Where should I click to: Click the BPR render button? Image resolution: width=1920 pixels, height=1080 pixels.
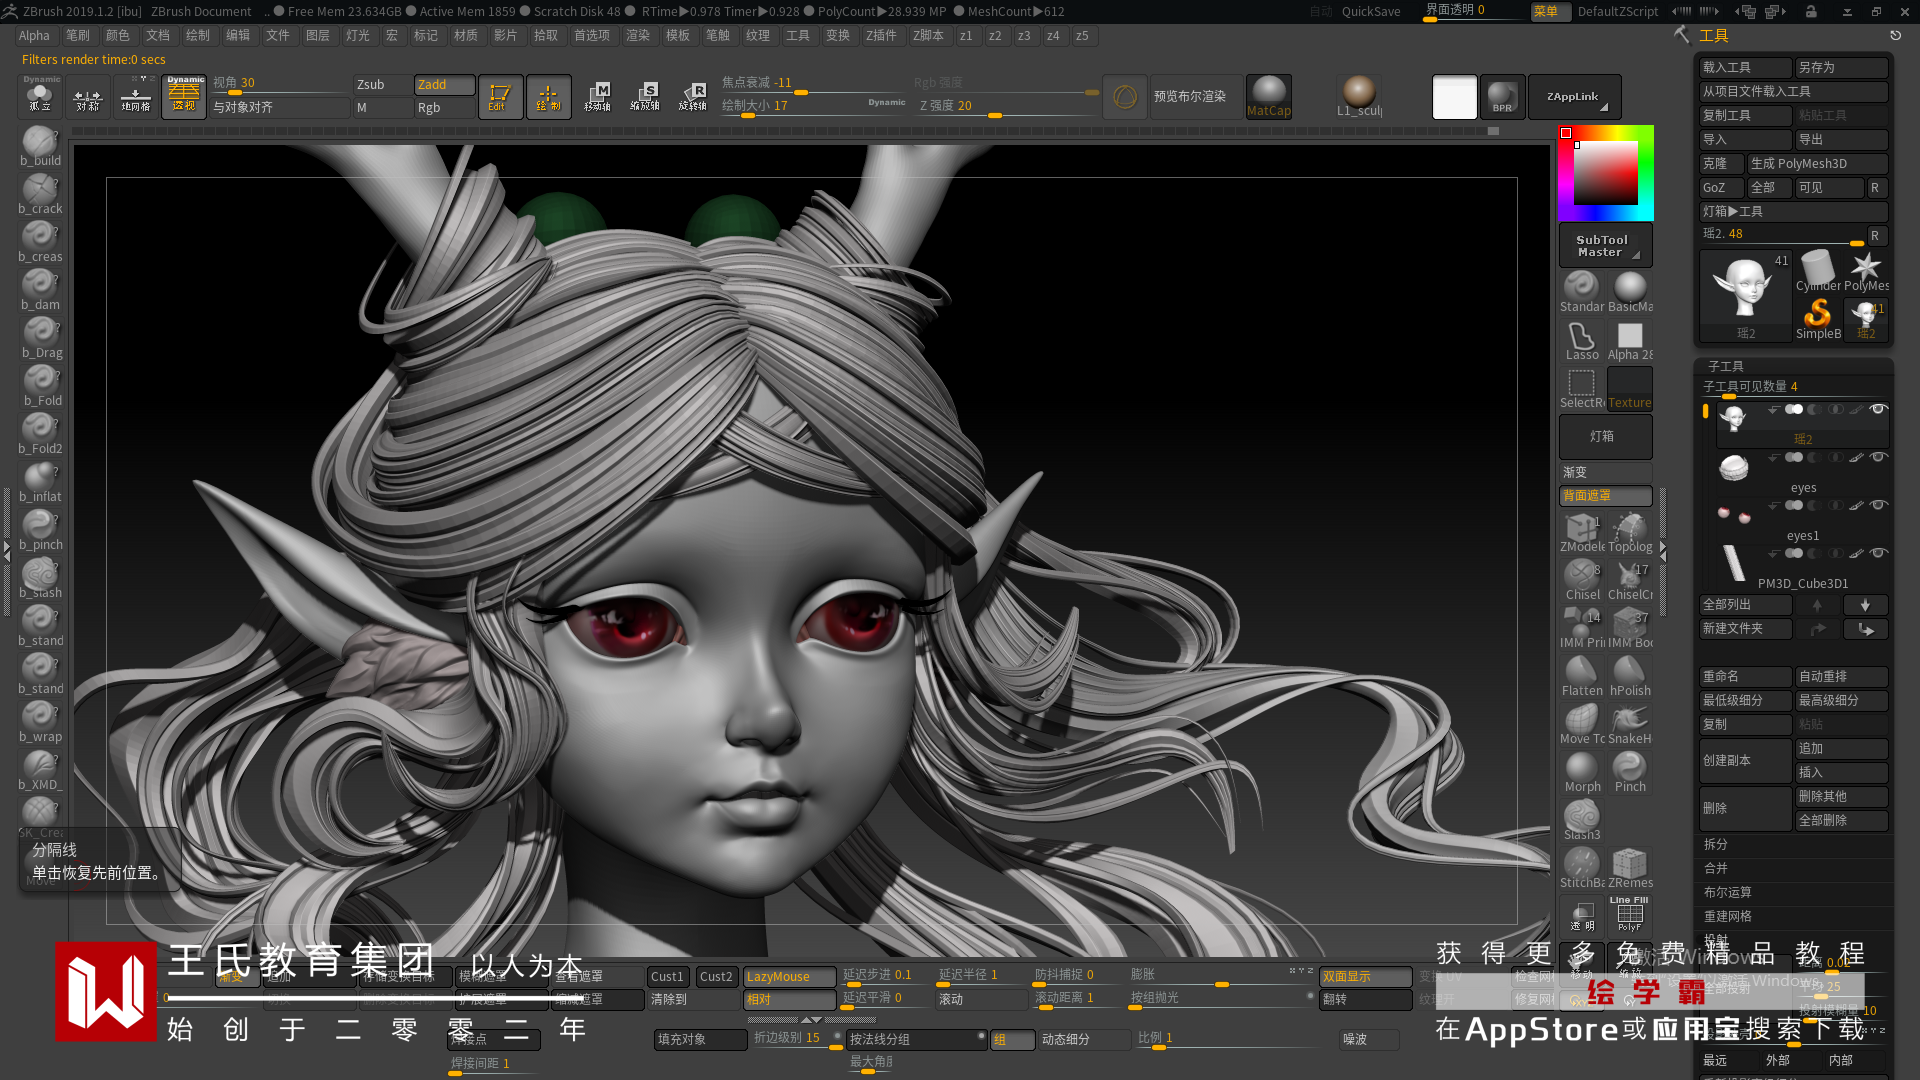(1502, 96)
